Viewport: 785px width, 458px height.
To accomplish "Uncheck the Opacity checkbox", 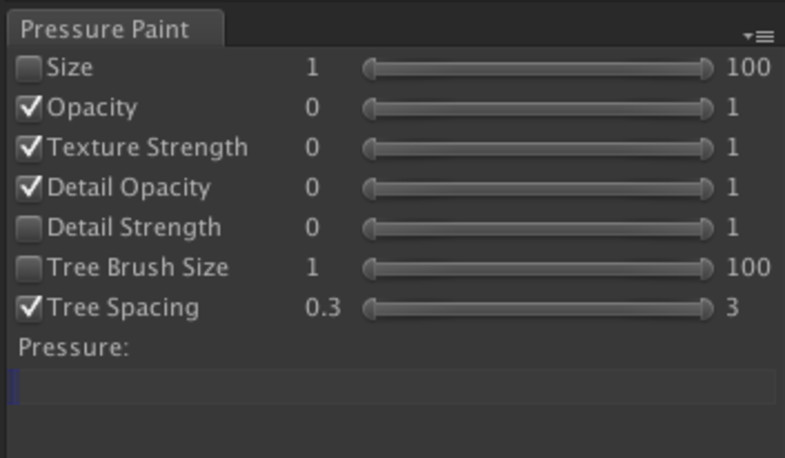I will point(29,108).
